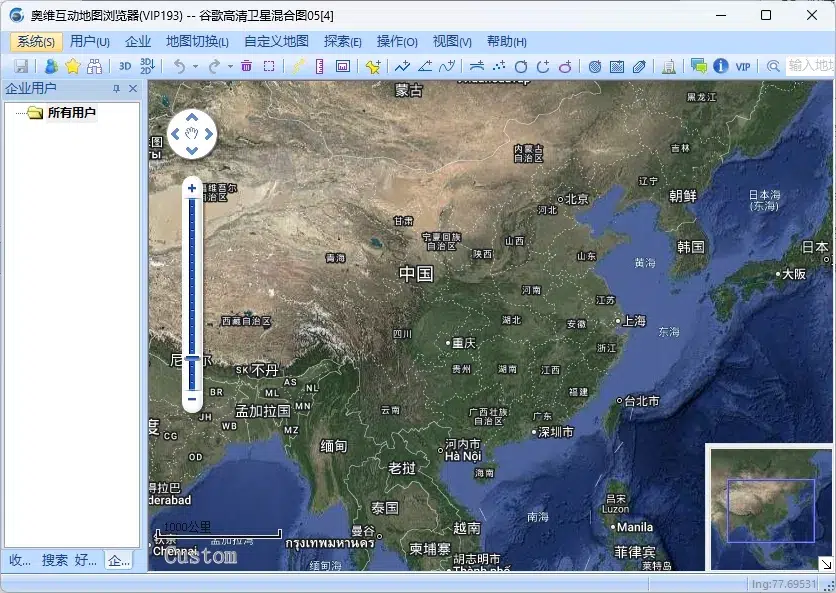This screenshot has height=593, width=836.
Task: Click the attachment paperclip icon
Action: tap(640, 67)
